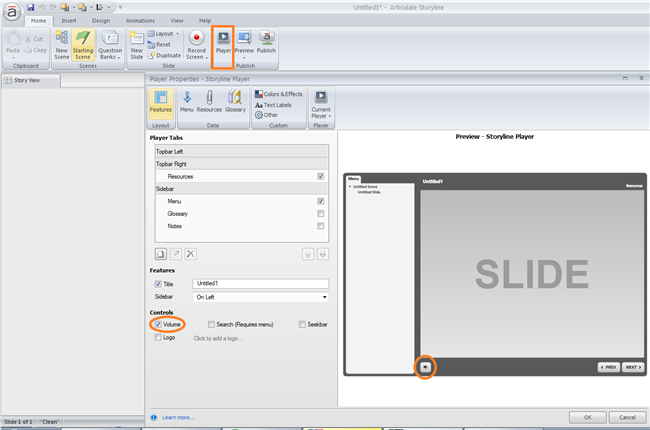Expand the Current Player dropdown
Screen dimensions: 650x430
pos(321,102)
